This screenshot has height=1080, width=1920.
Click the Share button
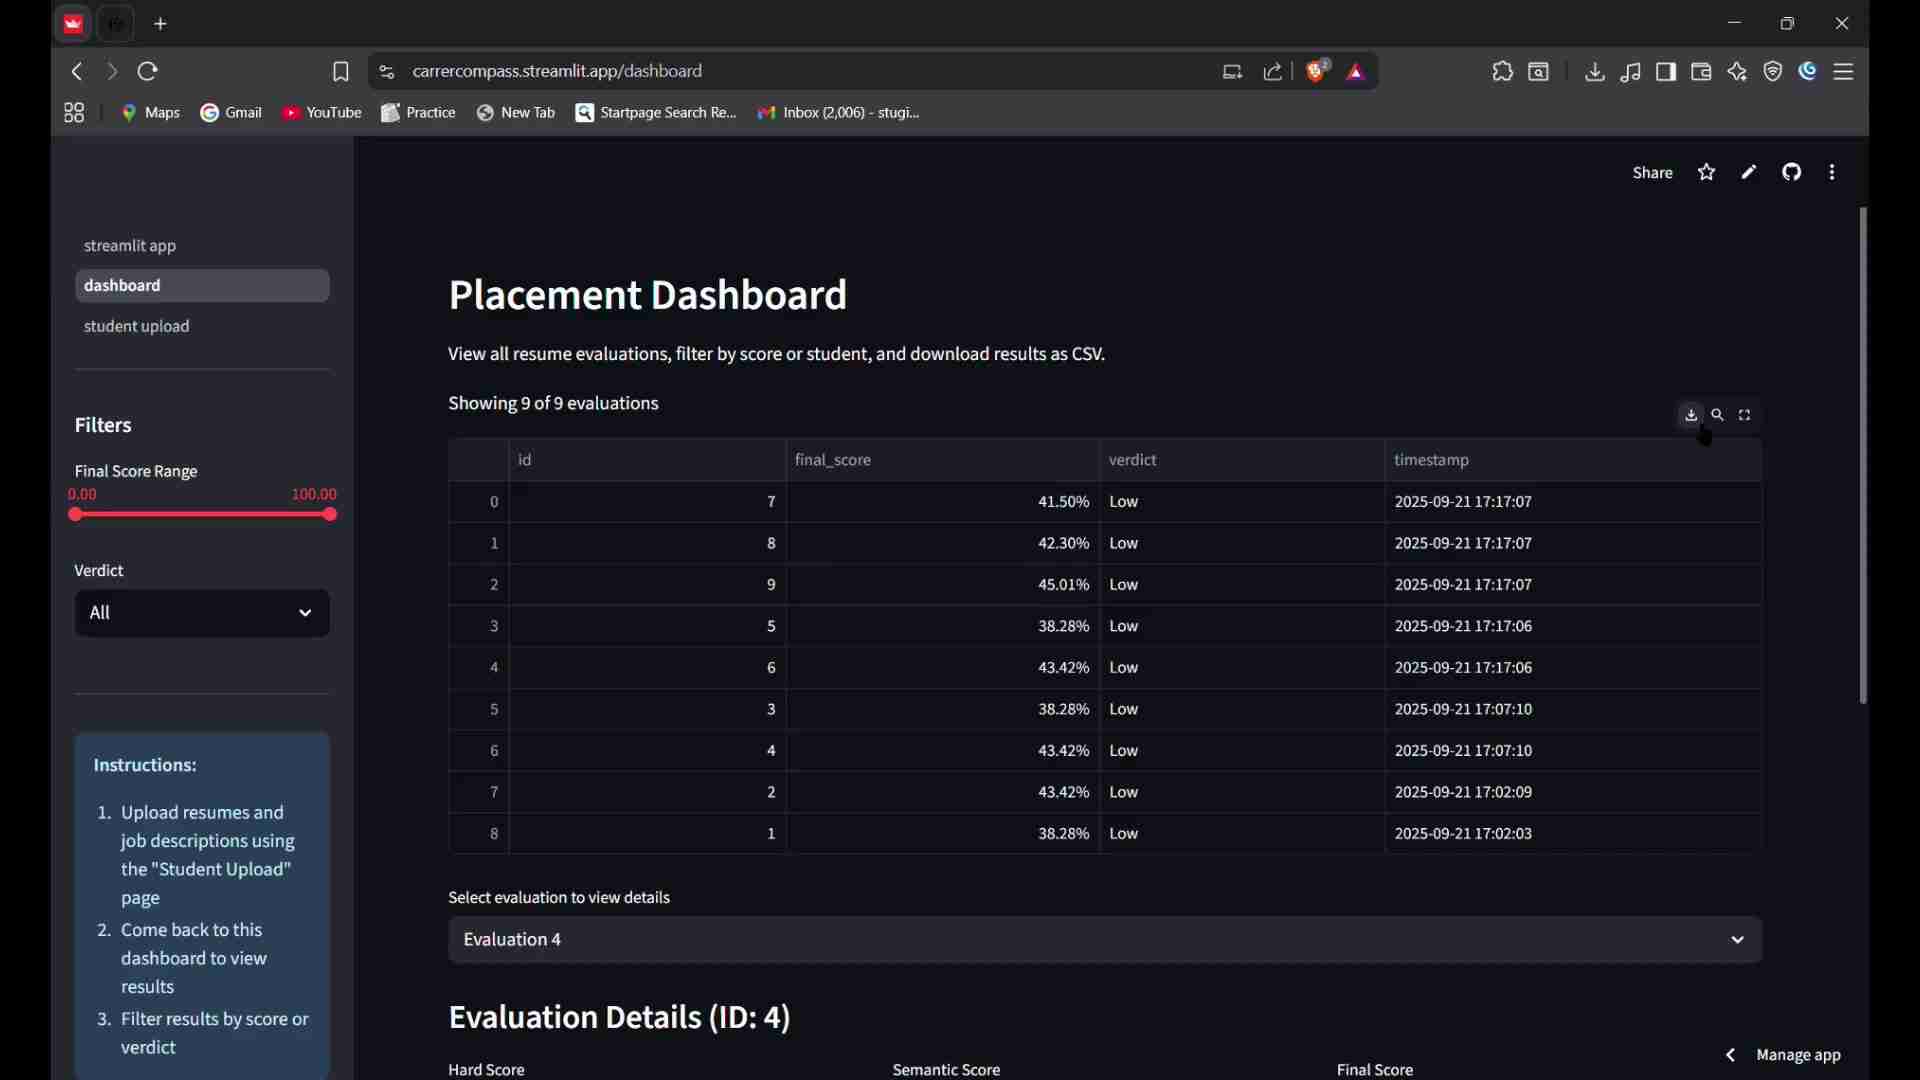(1652, 173)
